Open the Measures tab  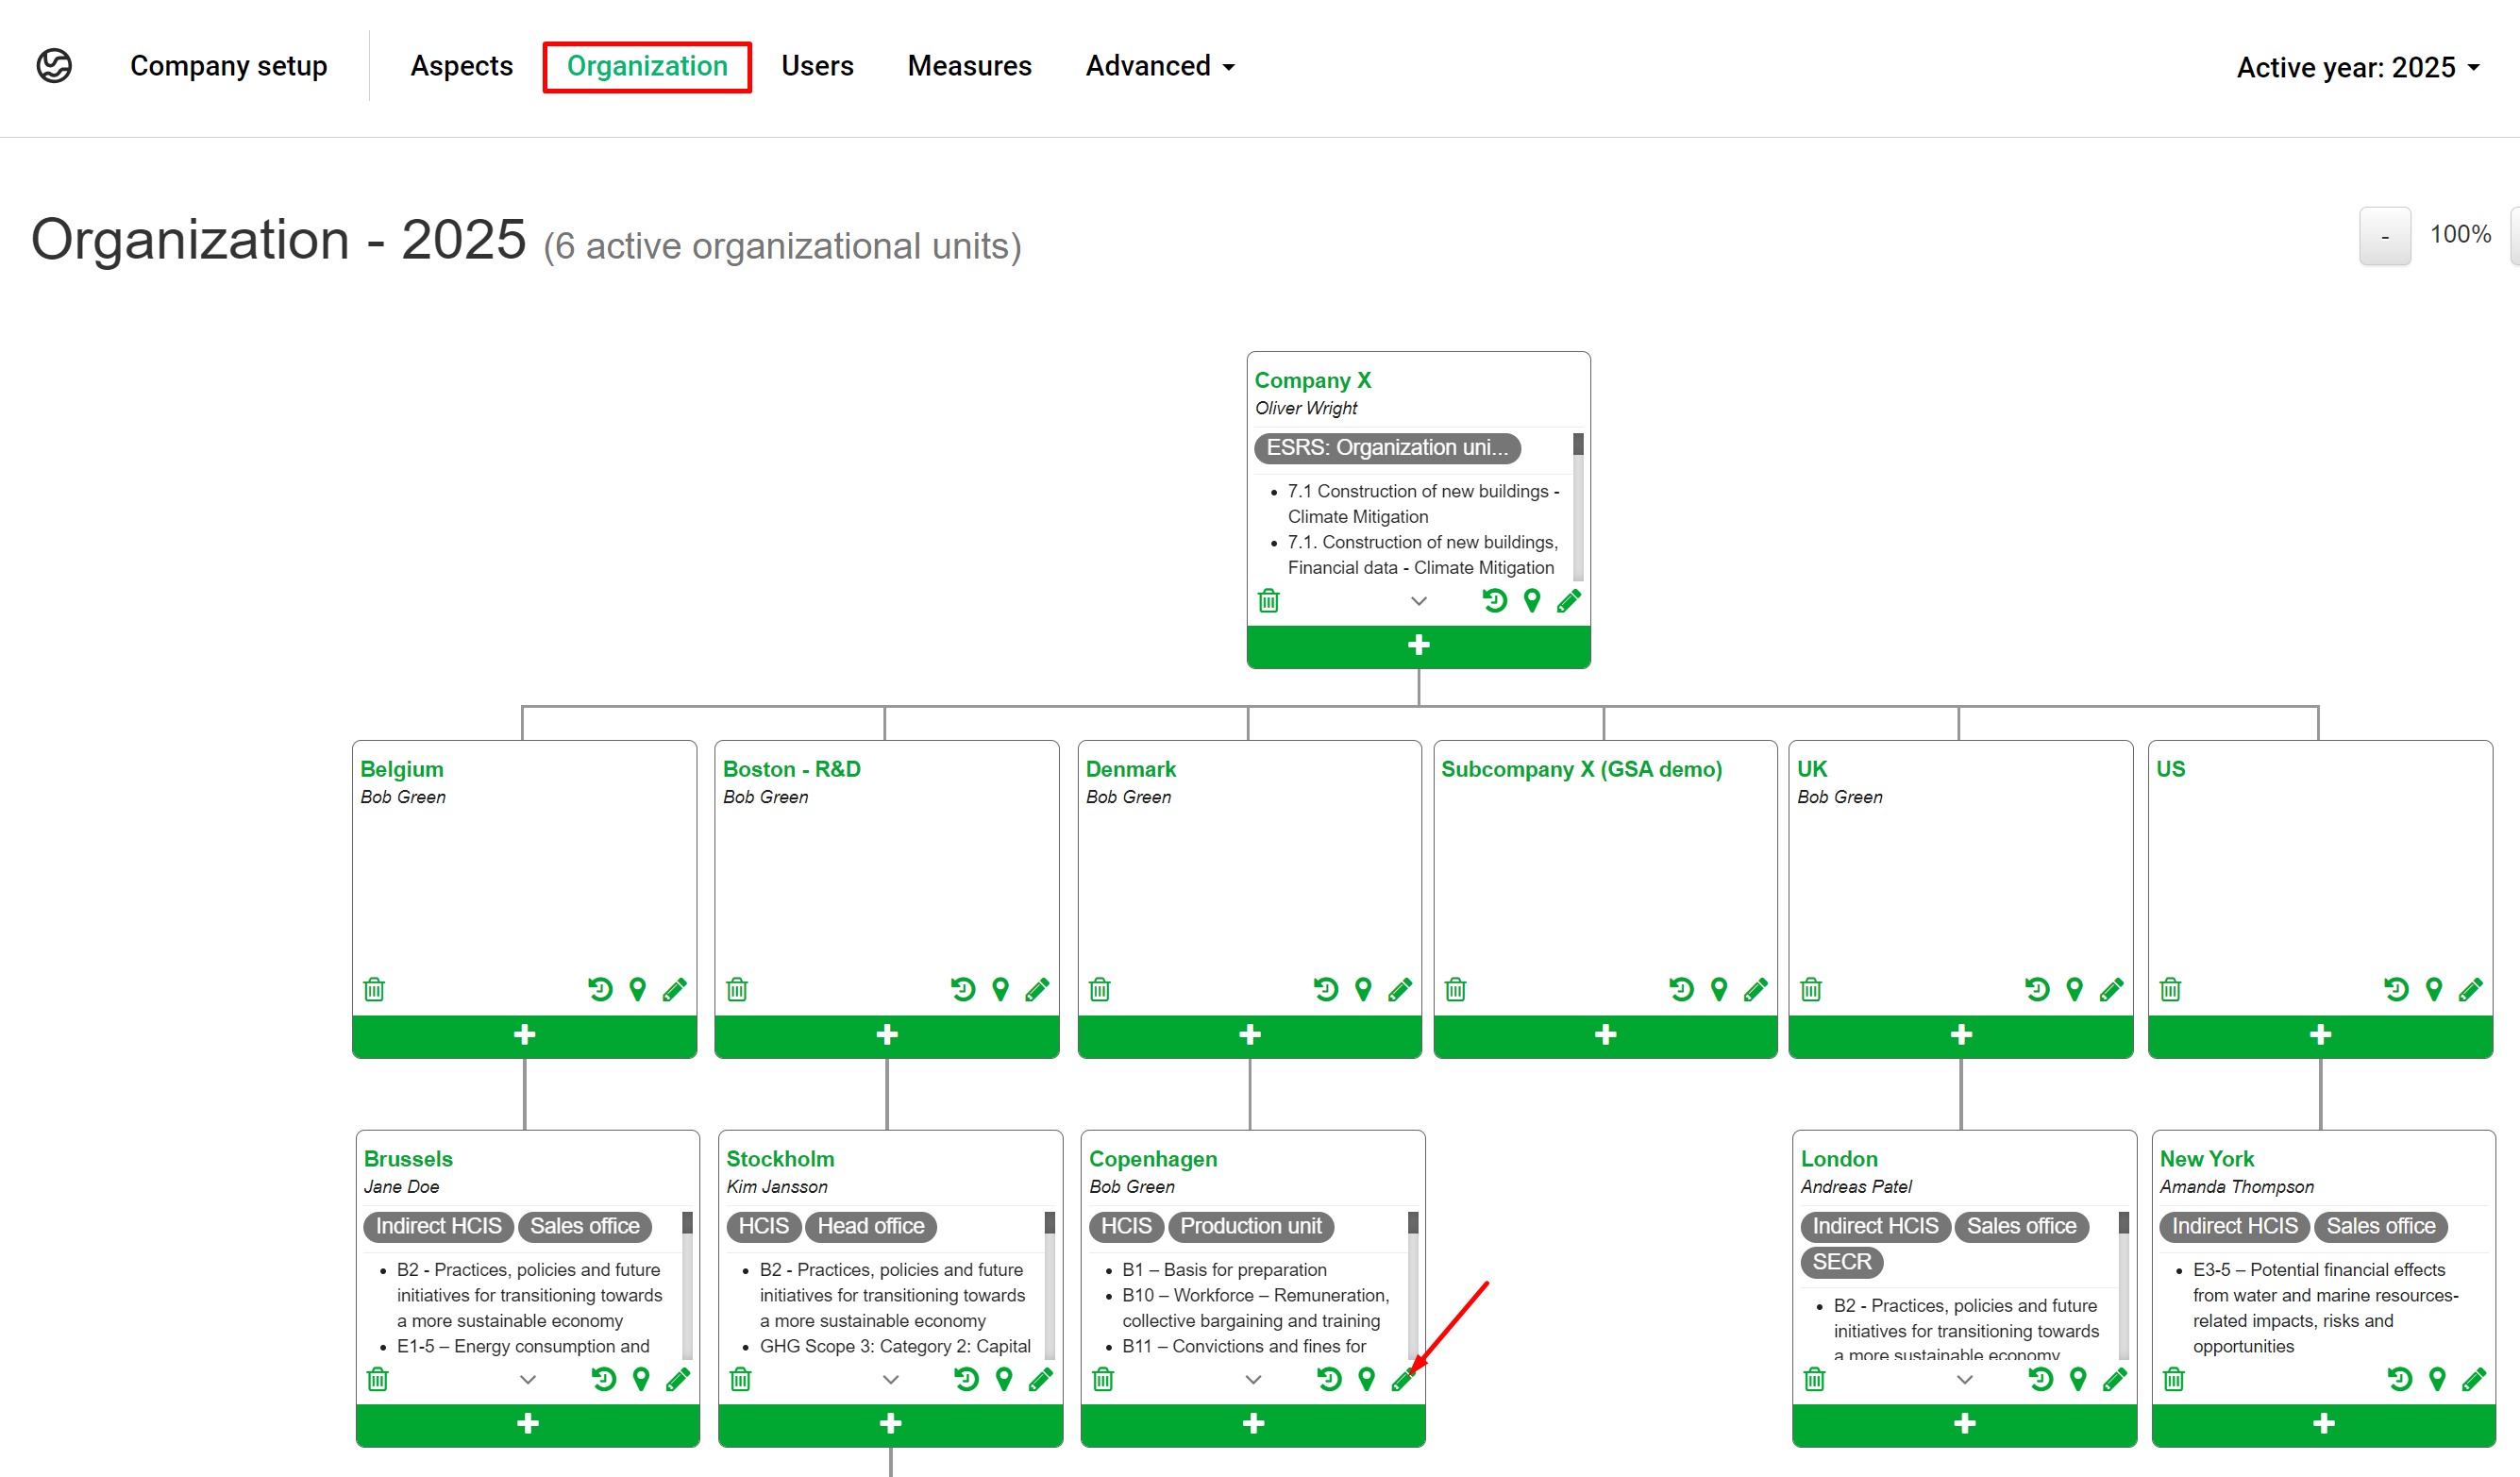point(969,66)
